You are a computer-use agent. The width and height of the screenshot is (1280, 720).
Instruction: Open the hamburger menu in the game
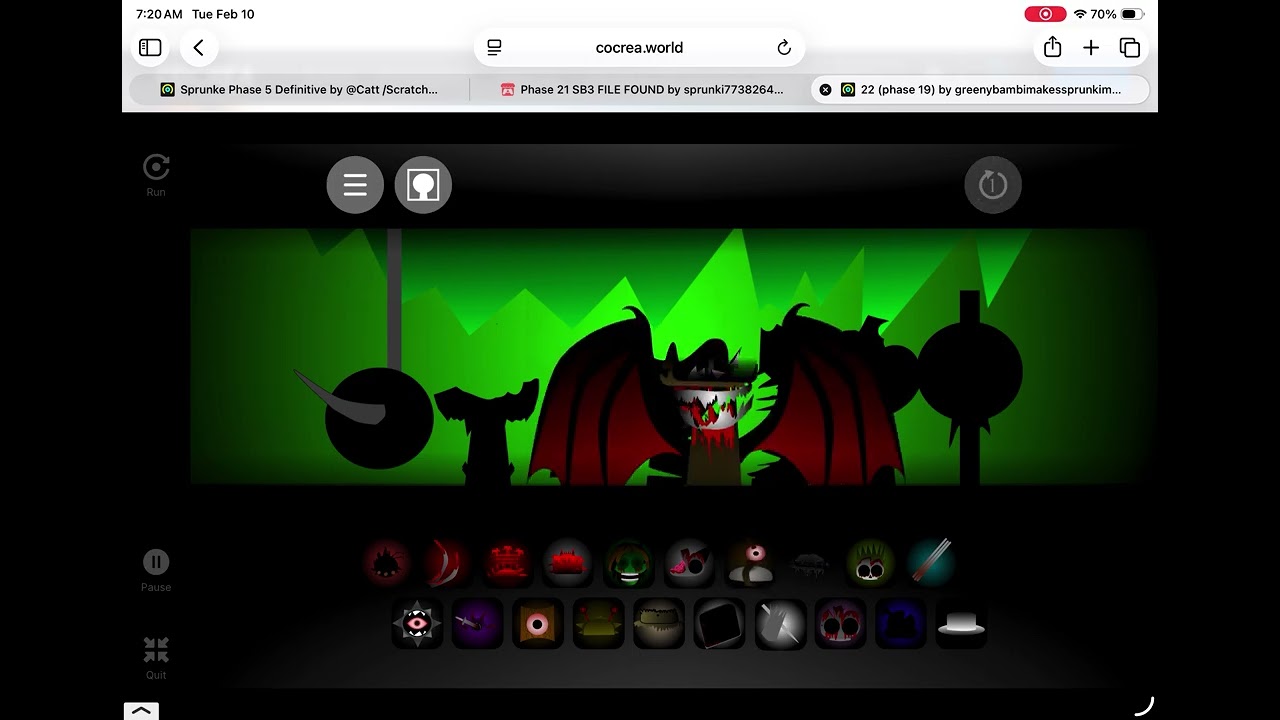pyautogui.click(x=355, y=185)
